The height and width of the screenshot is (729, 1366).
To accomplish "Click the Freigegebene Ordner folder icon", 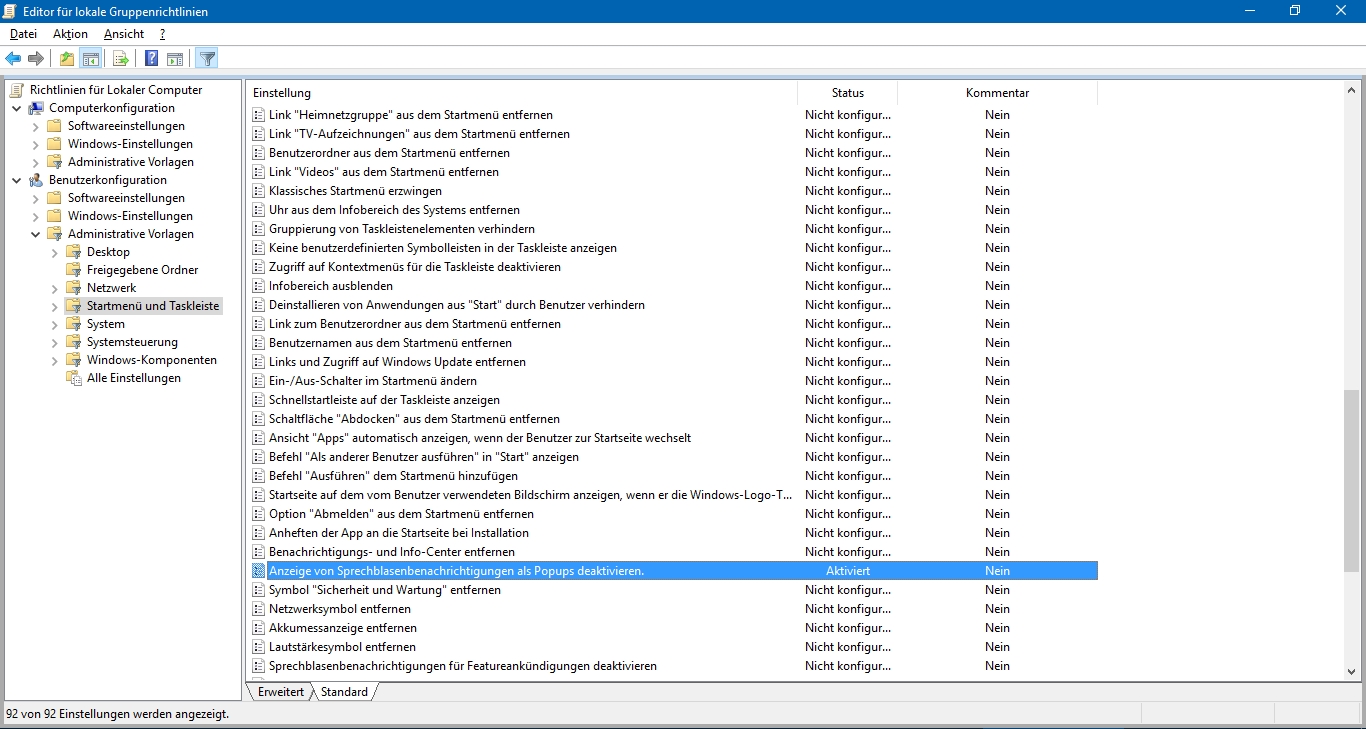I will pos(73,270).
